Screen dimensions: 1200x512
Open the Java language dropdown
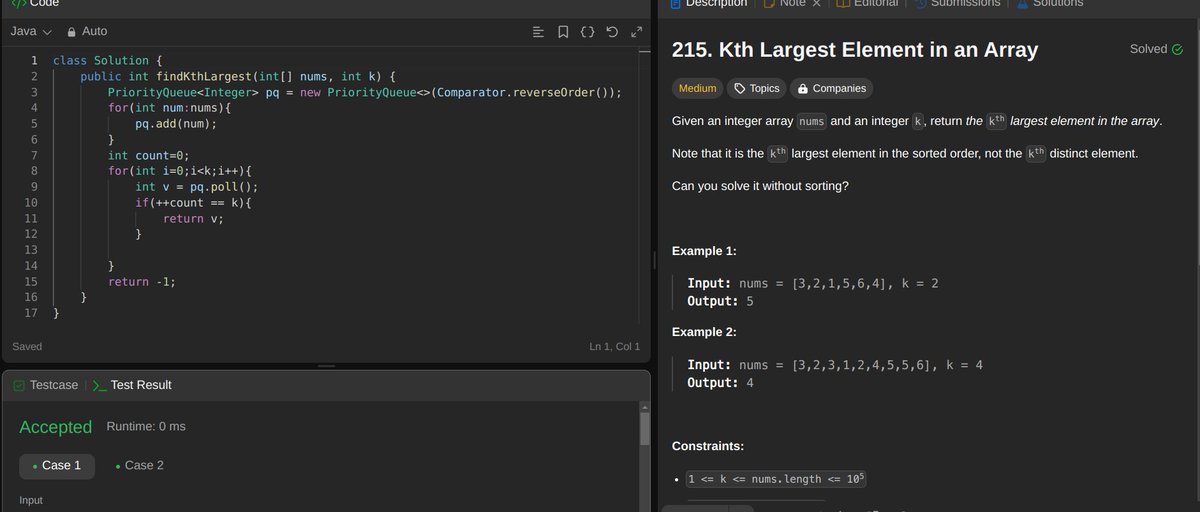[x=31, y=32]
